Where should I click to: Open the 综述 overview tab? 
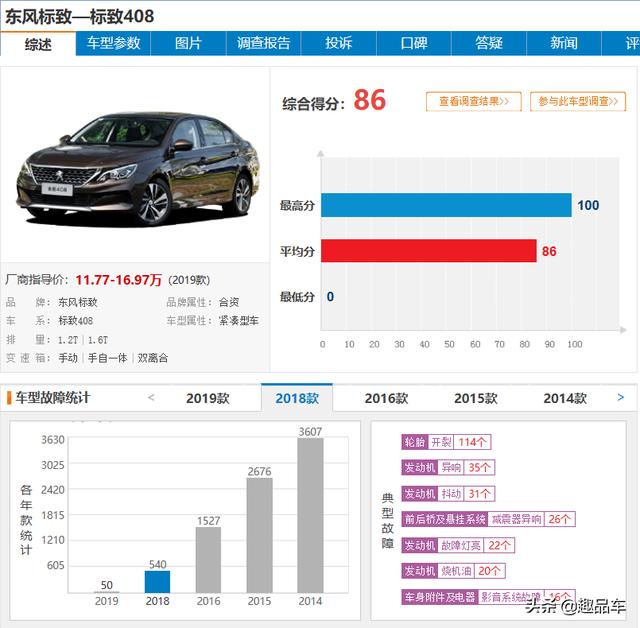pos(38,43)
